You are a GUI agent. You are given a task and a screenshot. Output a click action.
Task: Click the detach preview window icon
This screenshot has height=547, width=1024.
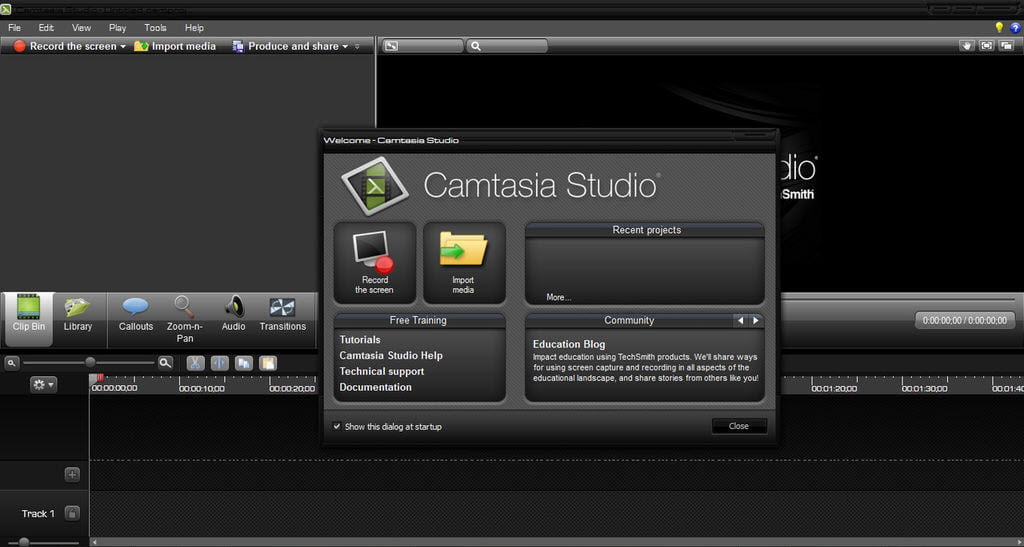(1006, 46)
